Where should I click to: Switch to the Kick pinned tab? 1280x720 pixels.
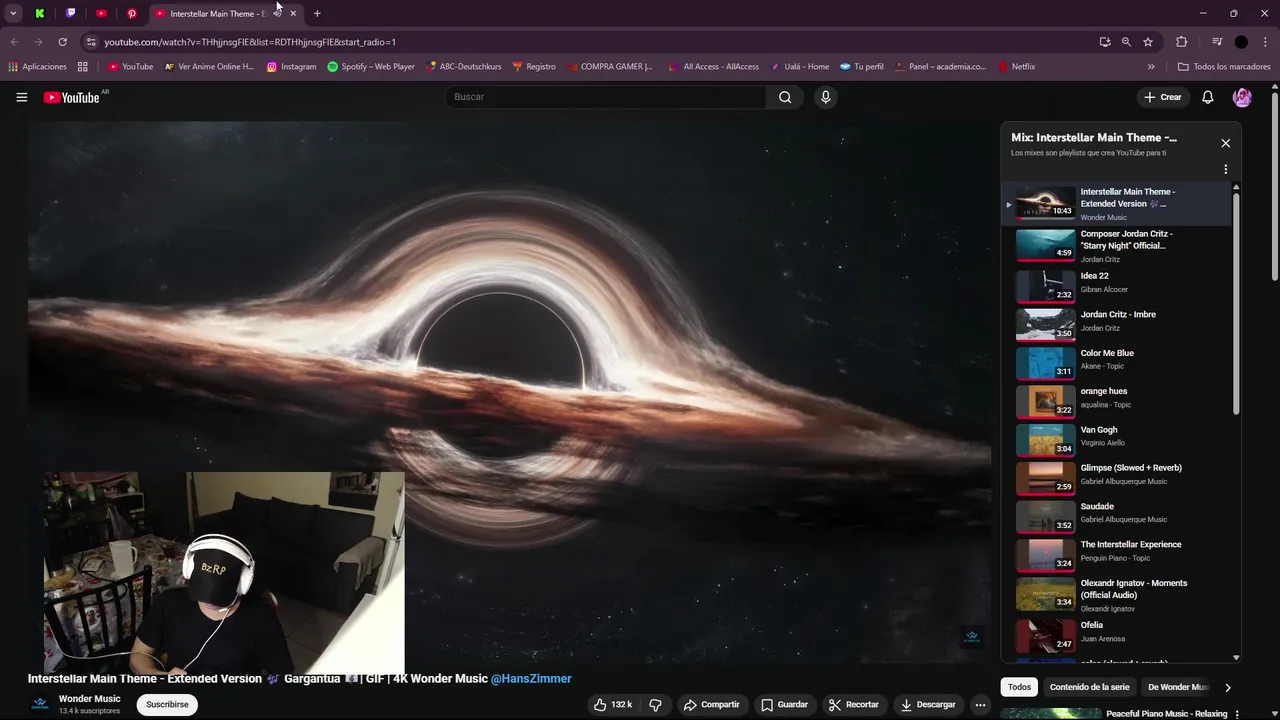click(40, 13)
